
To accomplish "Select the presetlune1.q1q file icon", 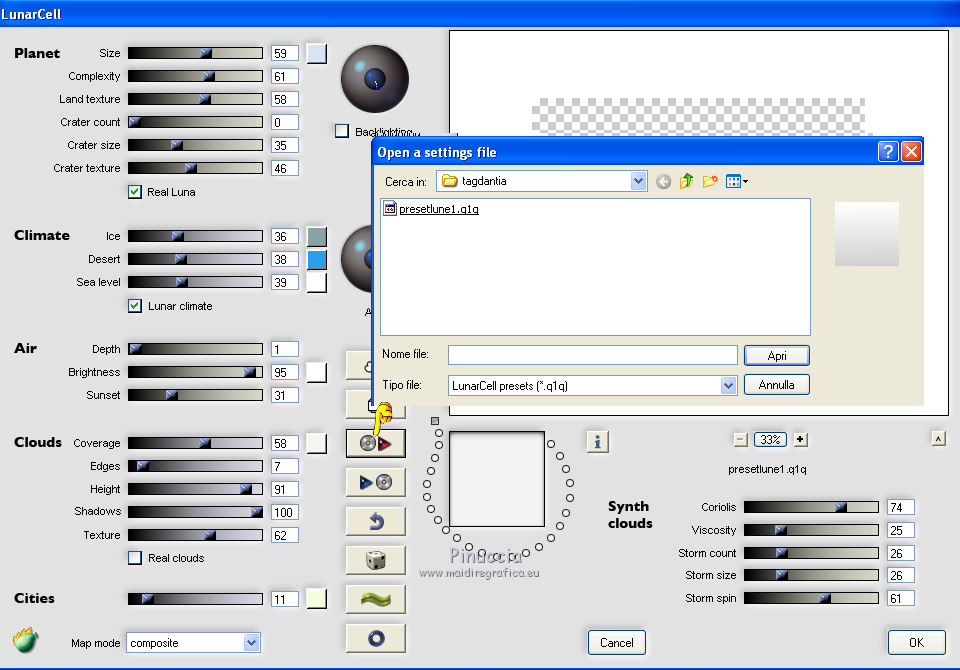I will pos(389,208).
